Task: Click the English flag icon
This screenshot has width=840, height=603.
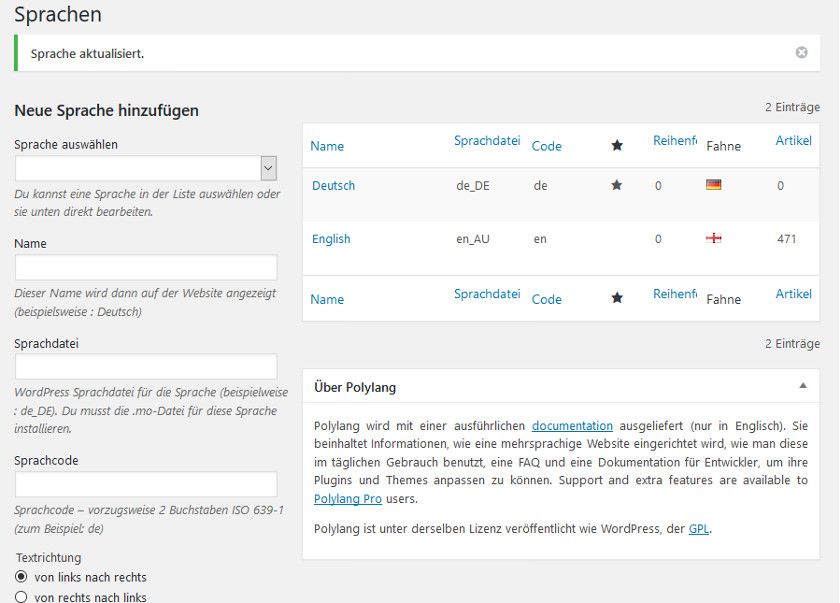Action: (x=714, y=238)
